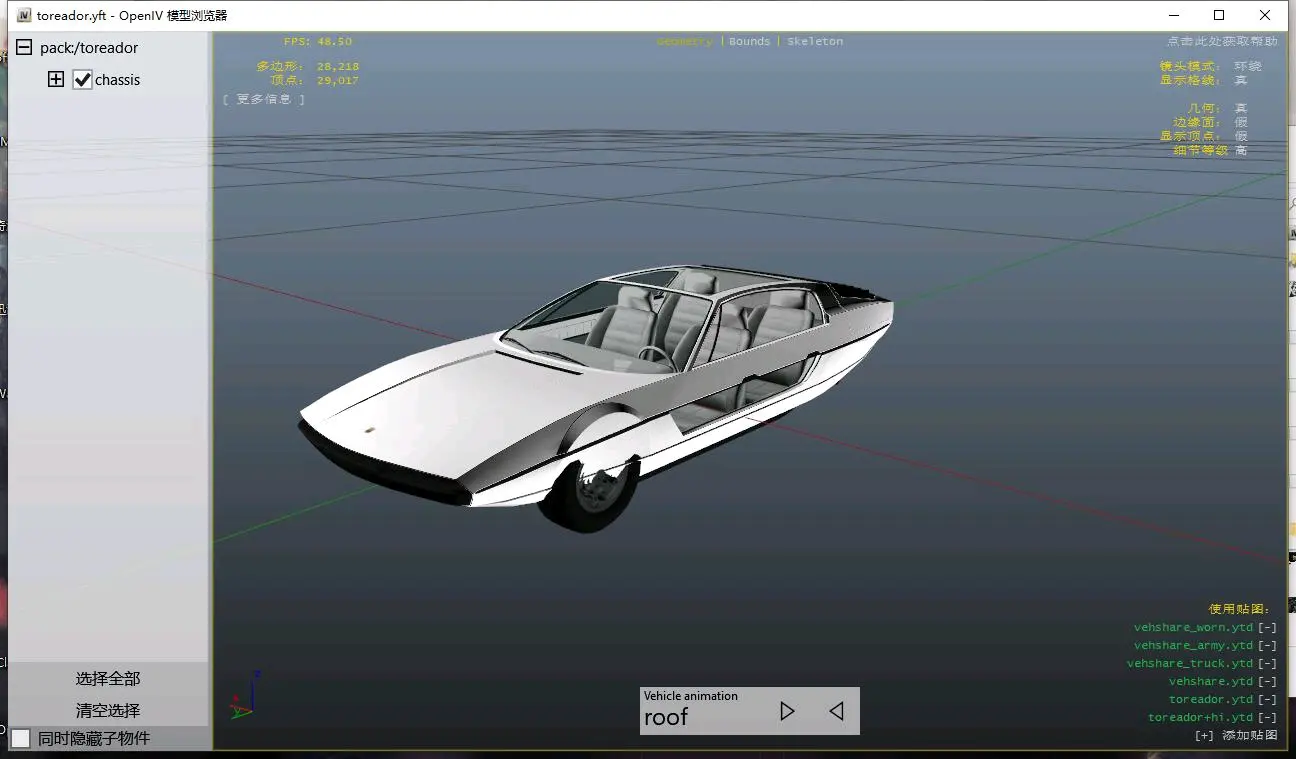1296x759 pixels.
Task: Change the 细节等级 detail level value
Action: tap(1241, 150)
